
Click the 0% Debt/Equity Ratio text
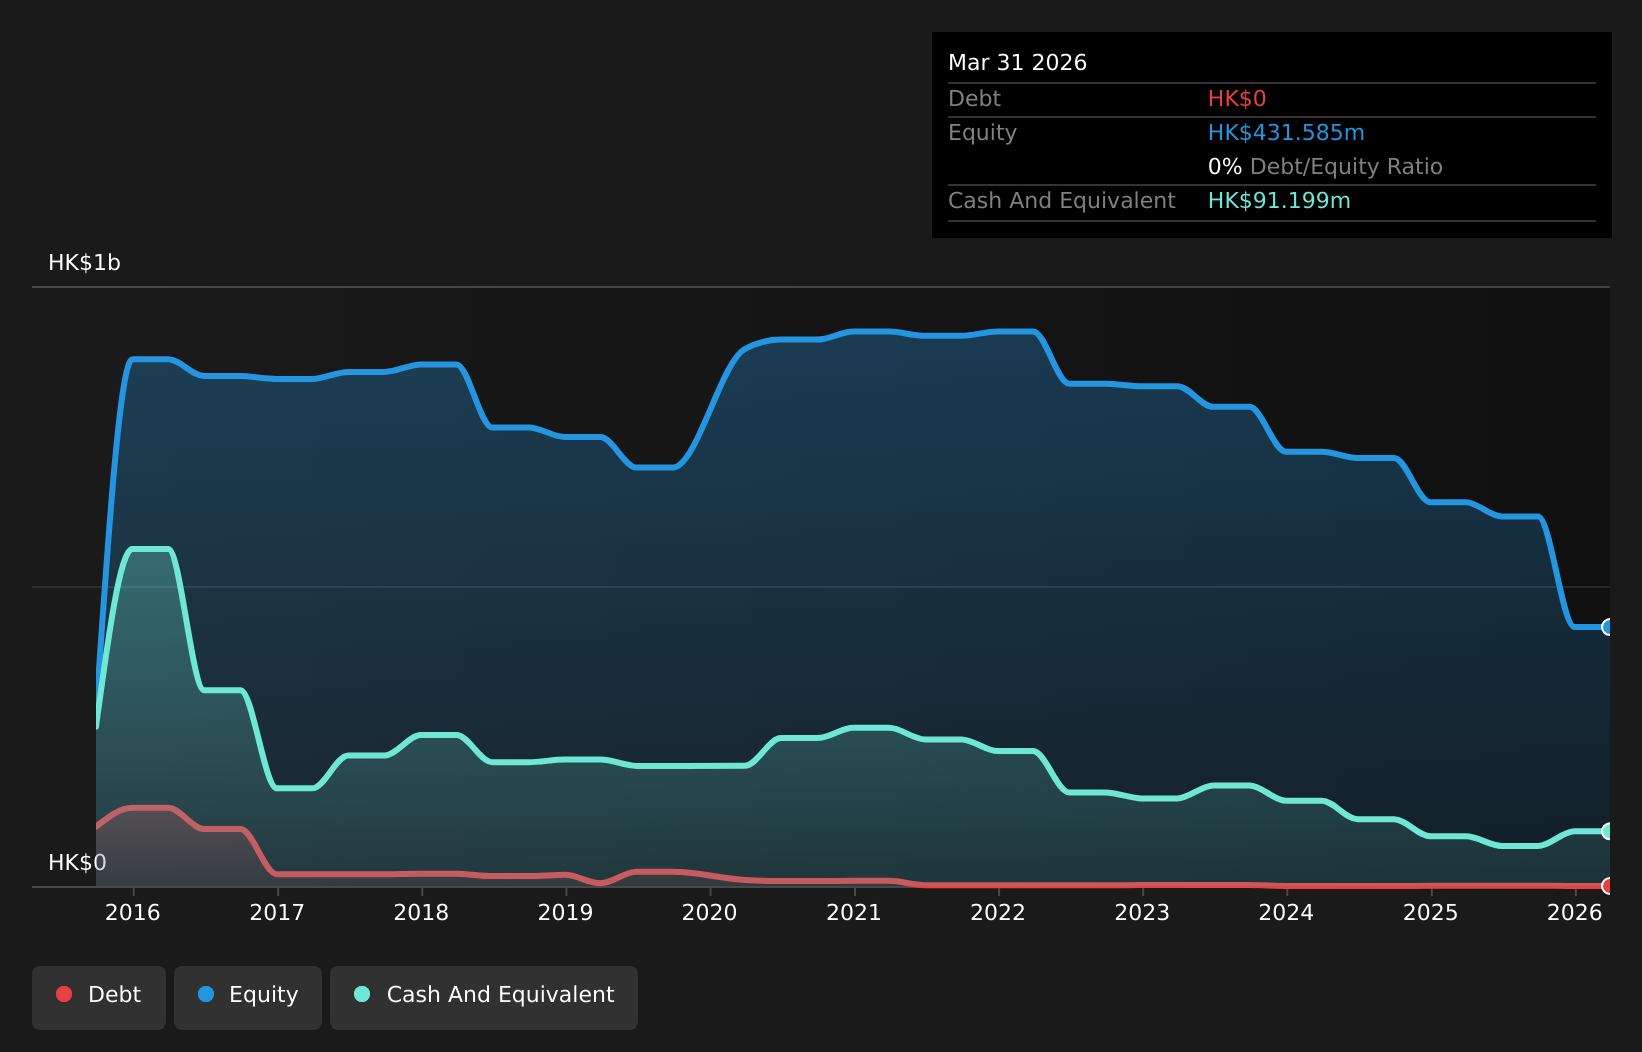(1325, 167)
